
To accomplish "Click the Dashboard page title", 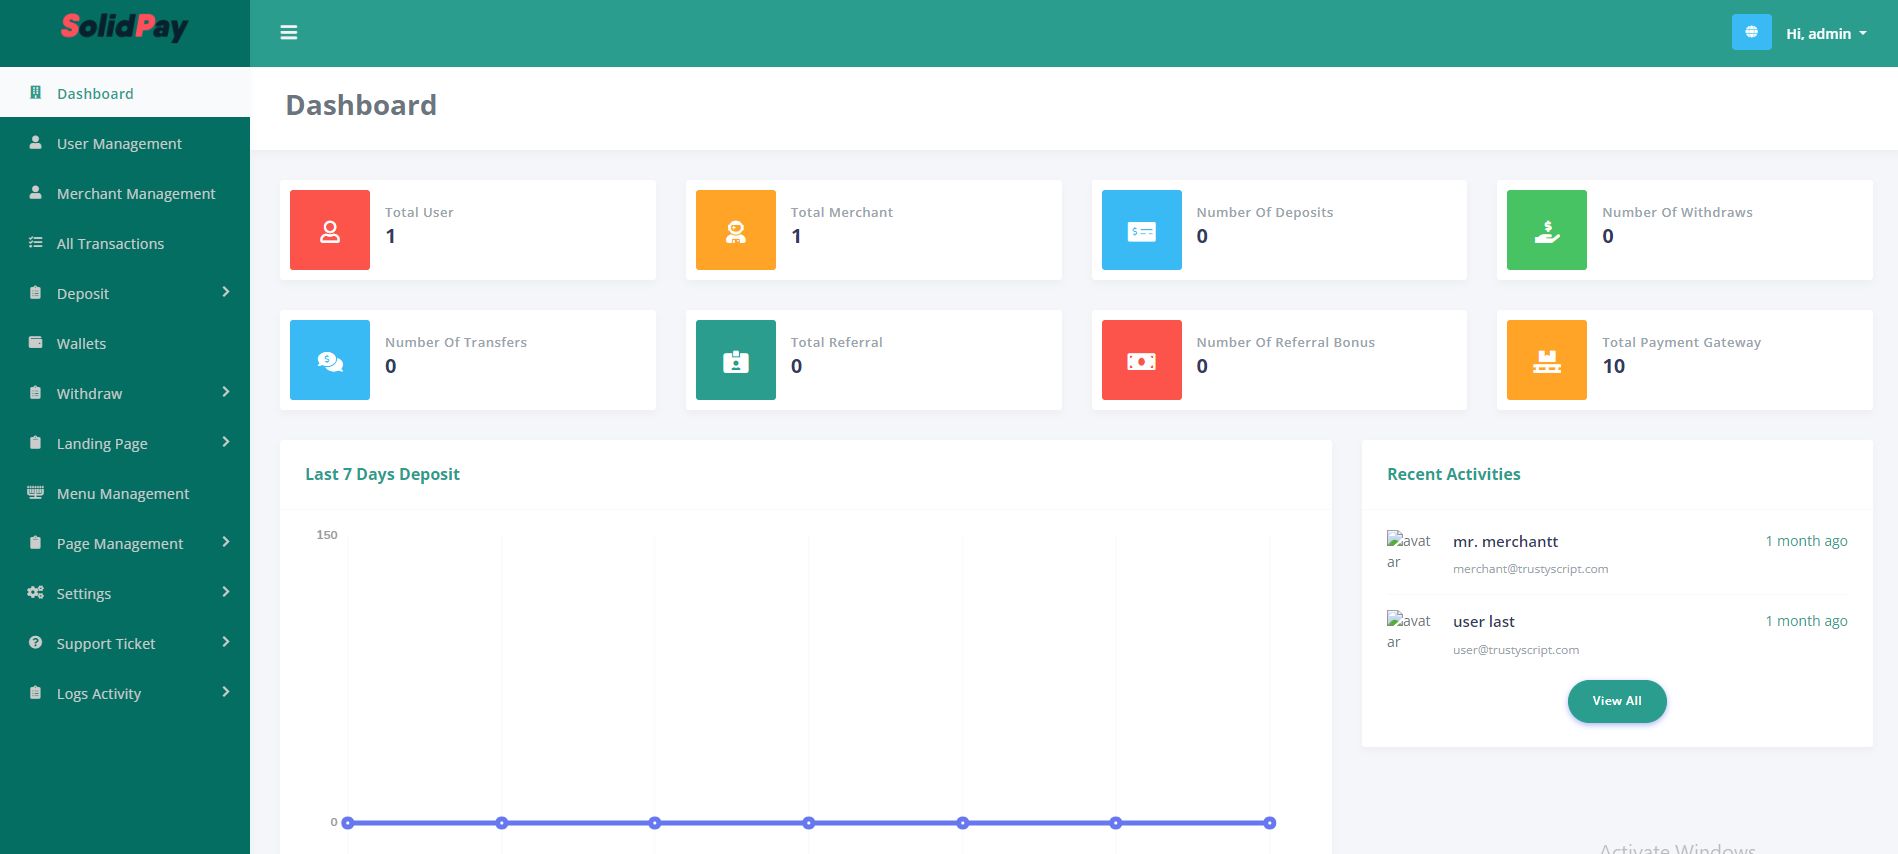I will (361, 105).
